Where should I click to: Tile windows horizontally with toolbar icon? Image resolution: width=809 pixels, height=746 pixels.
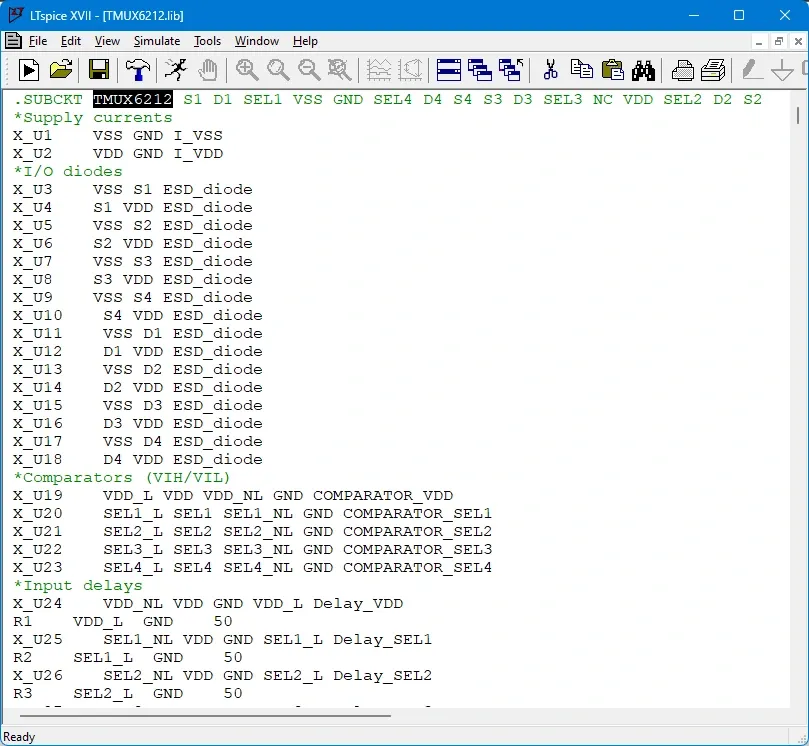[448, 70]
